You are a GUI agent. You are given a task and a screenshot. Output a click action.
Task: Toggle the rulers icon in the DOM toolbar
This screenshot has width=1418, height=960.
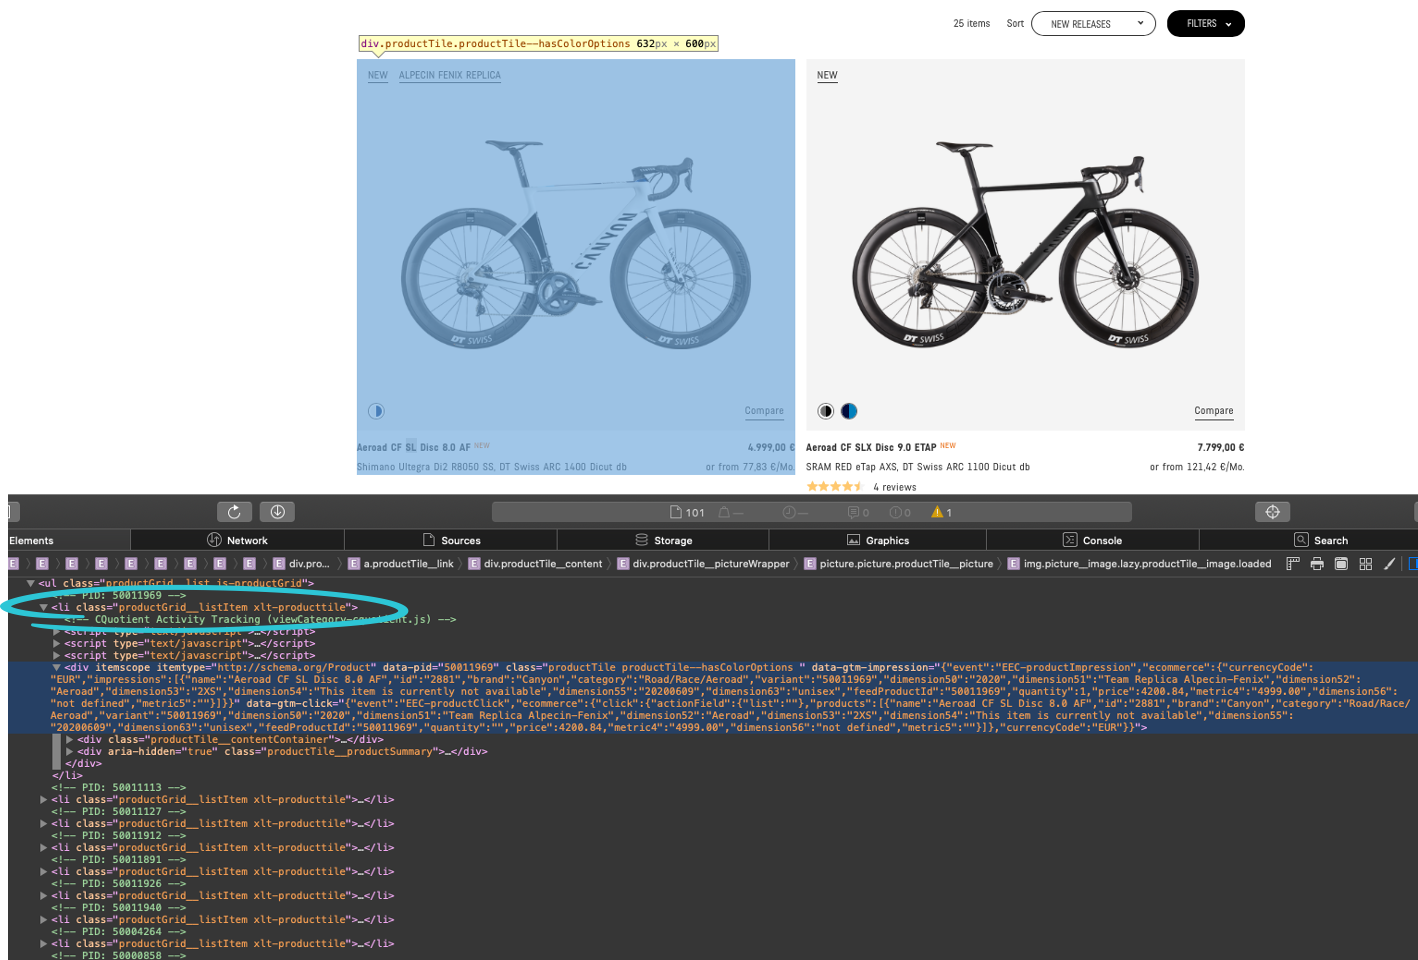[x=1293, y=564]
